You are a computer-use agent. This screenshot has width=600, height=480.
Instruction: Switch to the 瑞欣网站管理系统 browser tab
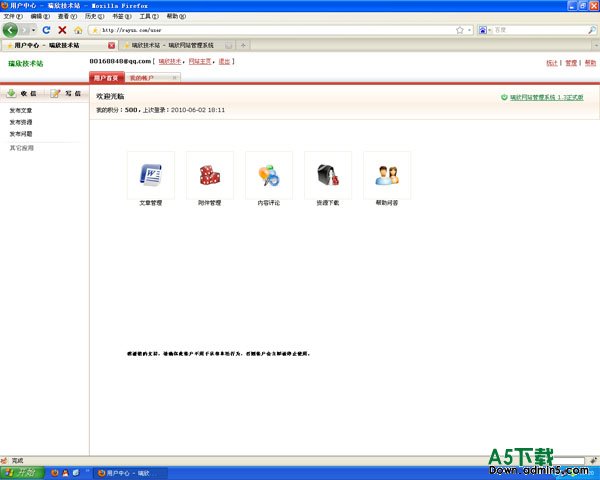click(177, 46)
